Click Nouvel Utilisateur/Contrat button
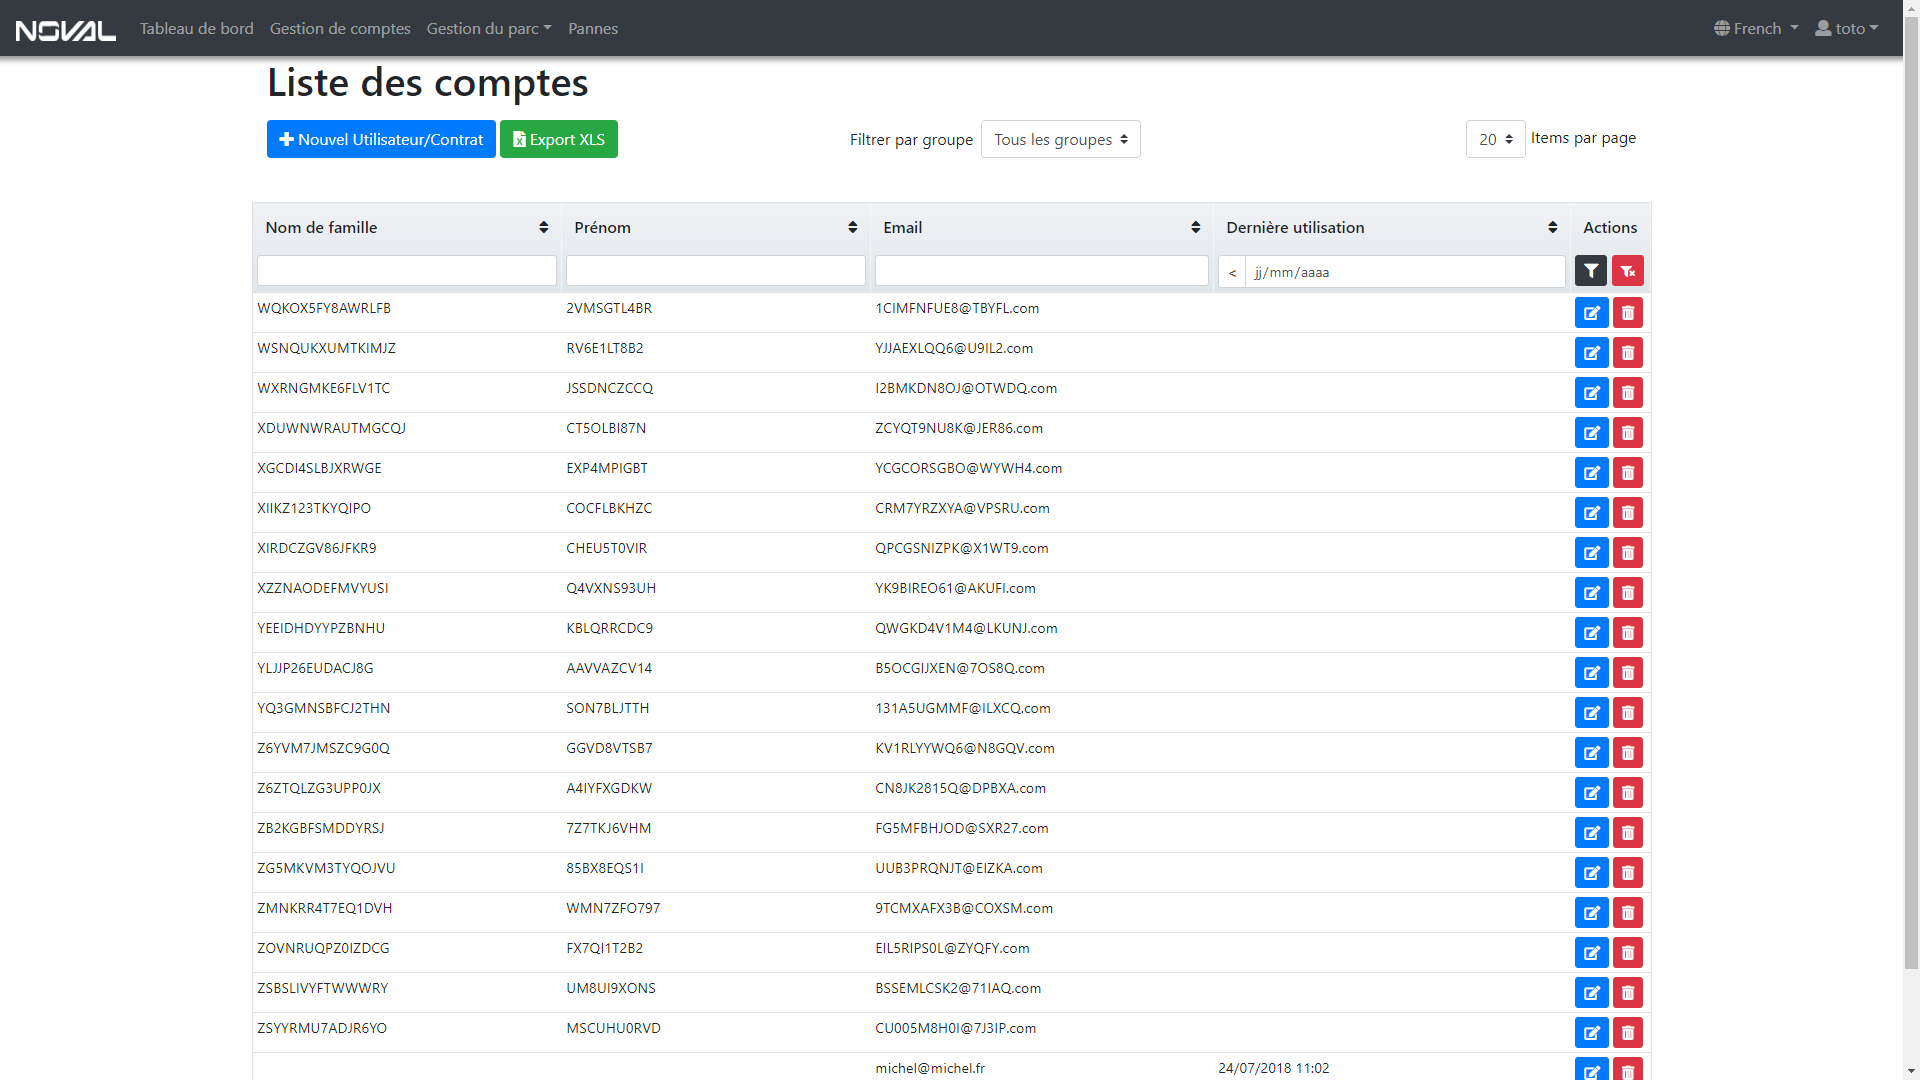Viewport: 1920px width, 1080px height. [x=381, y=140]
